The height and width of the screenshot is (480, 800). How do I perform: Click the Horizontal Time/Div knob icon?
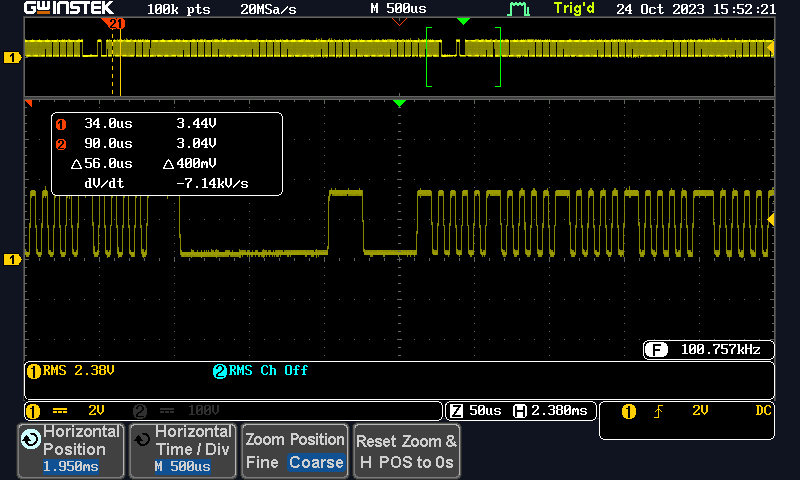[142, 439]
